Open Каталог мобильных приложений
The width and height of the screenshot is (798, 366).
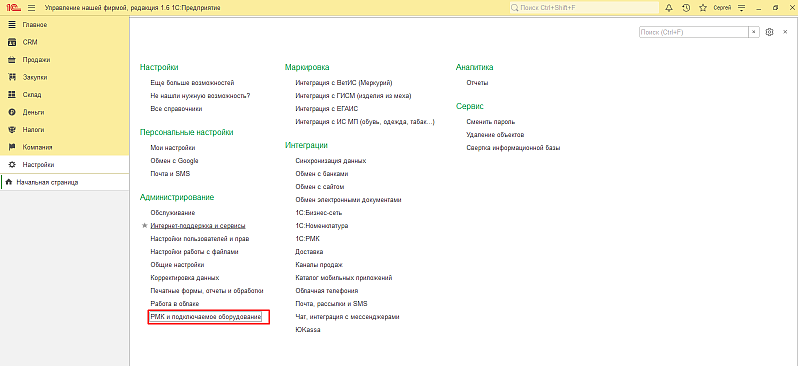pyautogui.click(x=344, y=278)
